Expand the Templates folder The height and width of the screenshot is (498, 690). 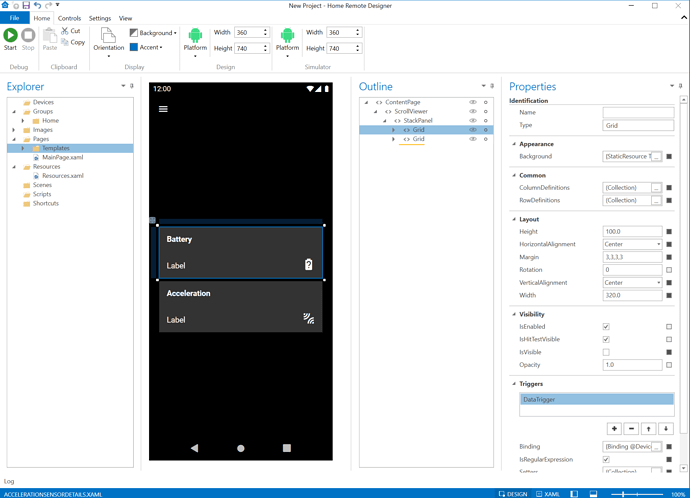coord(23,148)
